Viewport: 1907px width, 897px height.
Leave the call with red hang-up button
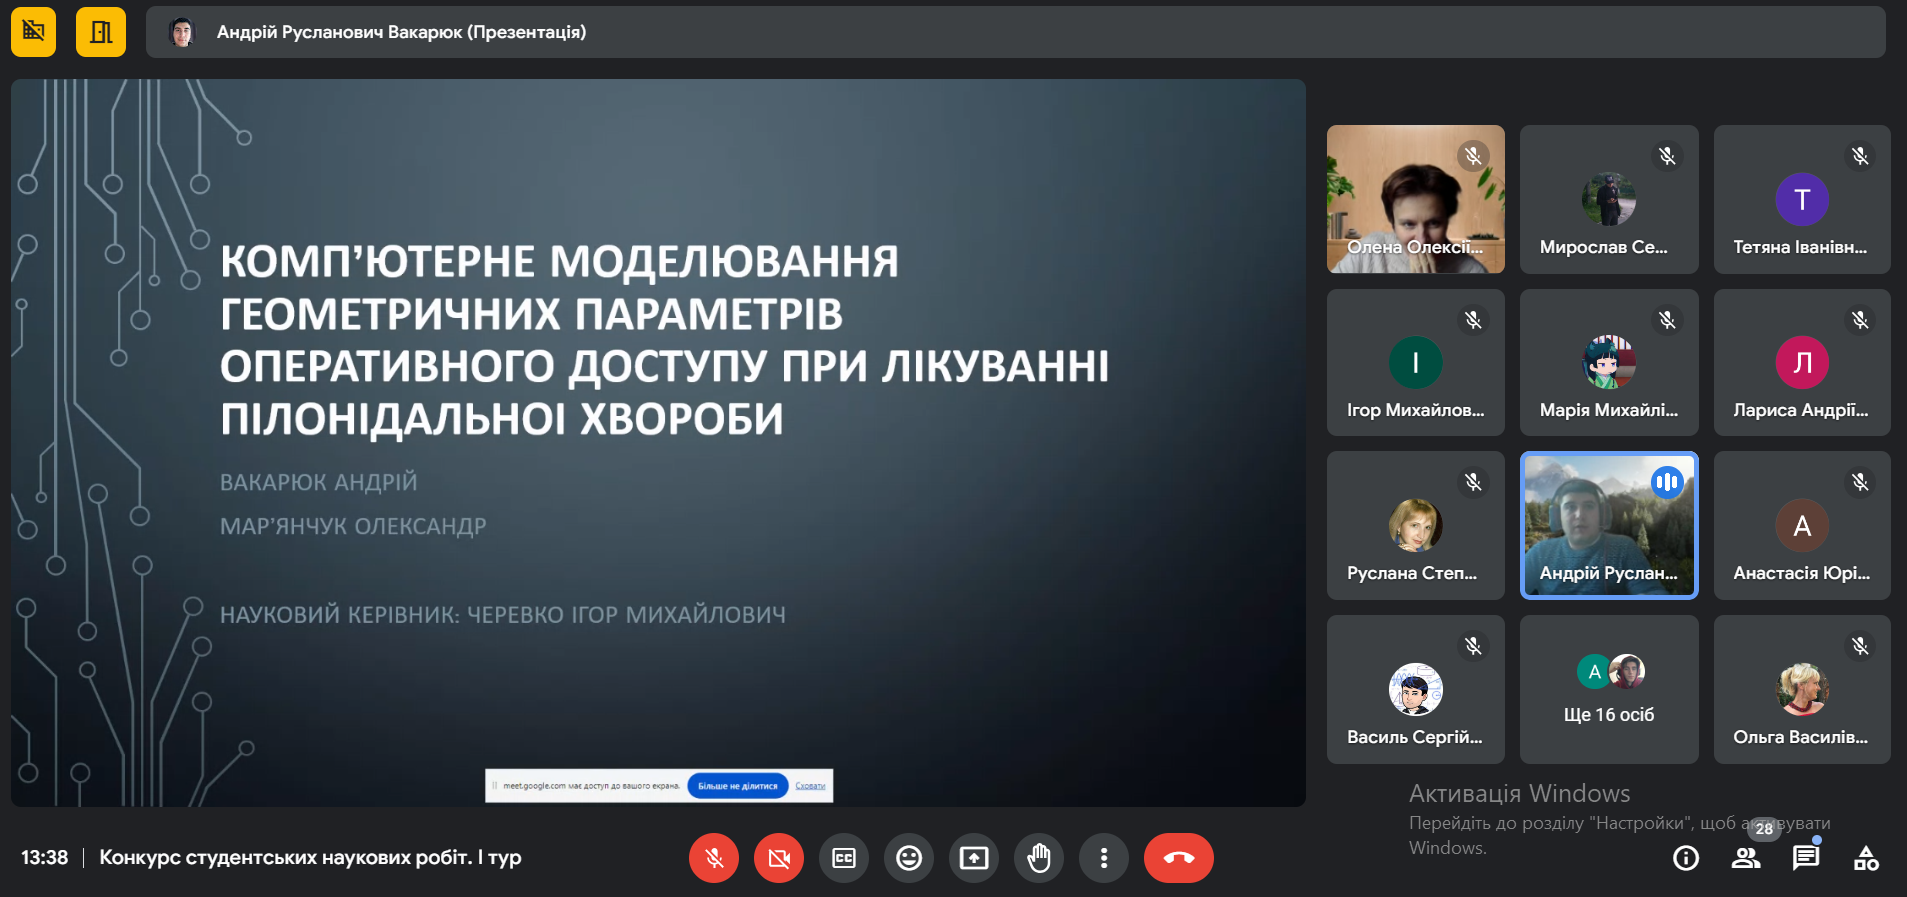pyautogui.click(x=1179, y=858)
